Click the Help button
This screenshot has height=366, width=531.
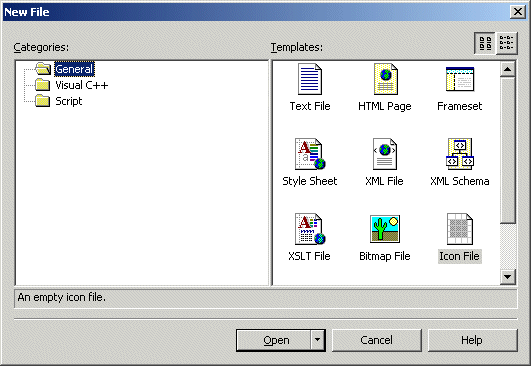[473, 340]
